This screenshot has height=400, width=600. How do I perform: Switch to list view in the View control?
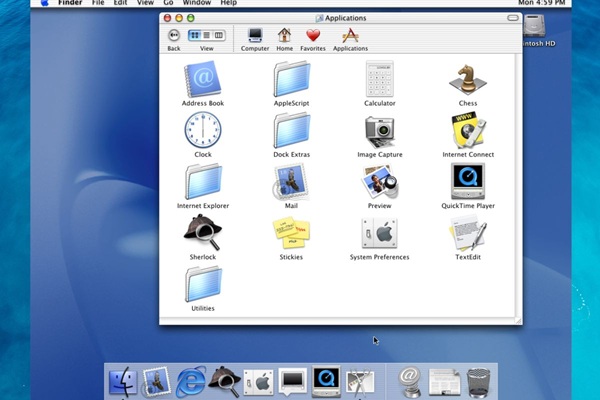(207, 35)
